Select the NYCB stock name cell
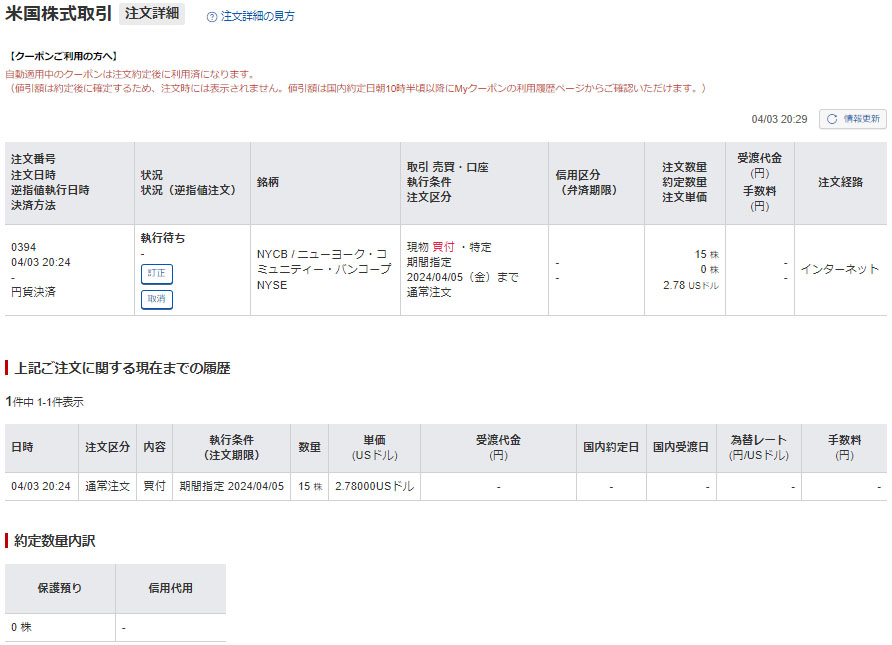Viewport: 892px width, 645px height. point(324,268)
